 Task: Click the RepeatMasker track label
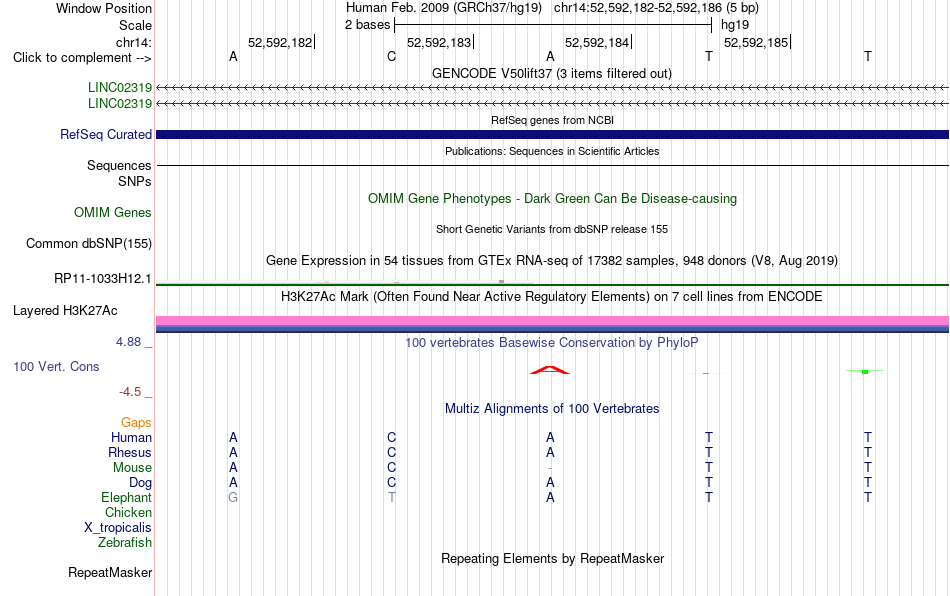(x=110, y=572)
